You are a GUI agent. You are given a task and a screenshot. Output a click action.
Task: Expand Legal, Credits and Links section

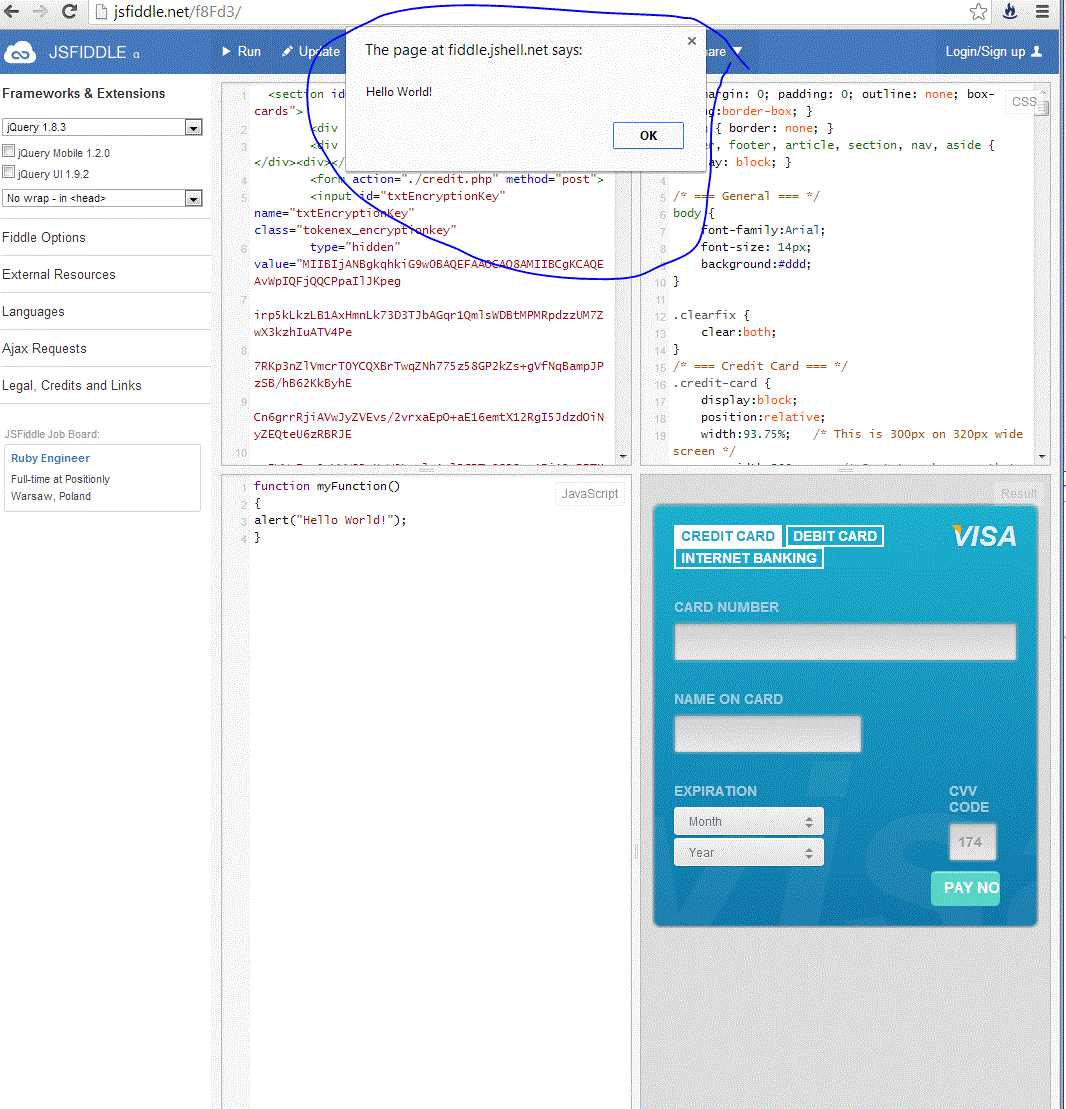point(72,385)
